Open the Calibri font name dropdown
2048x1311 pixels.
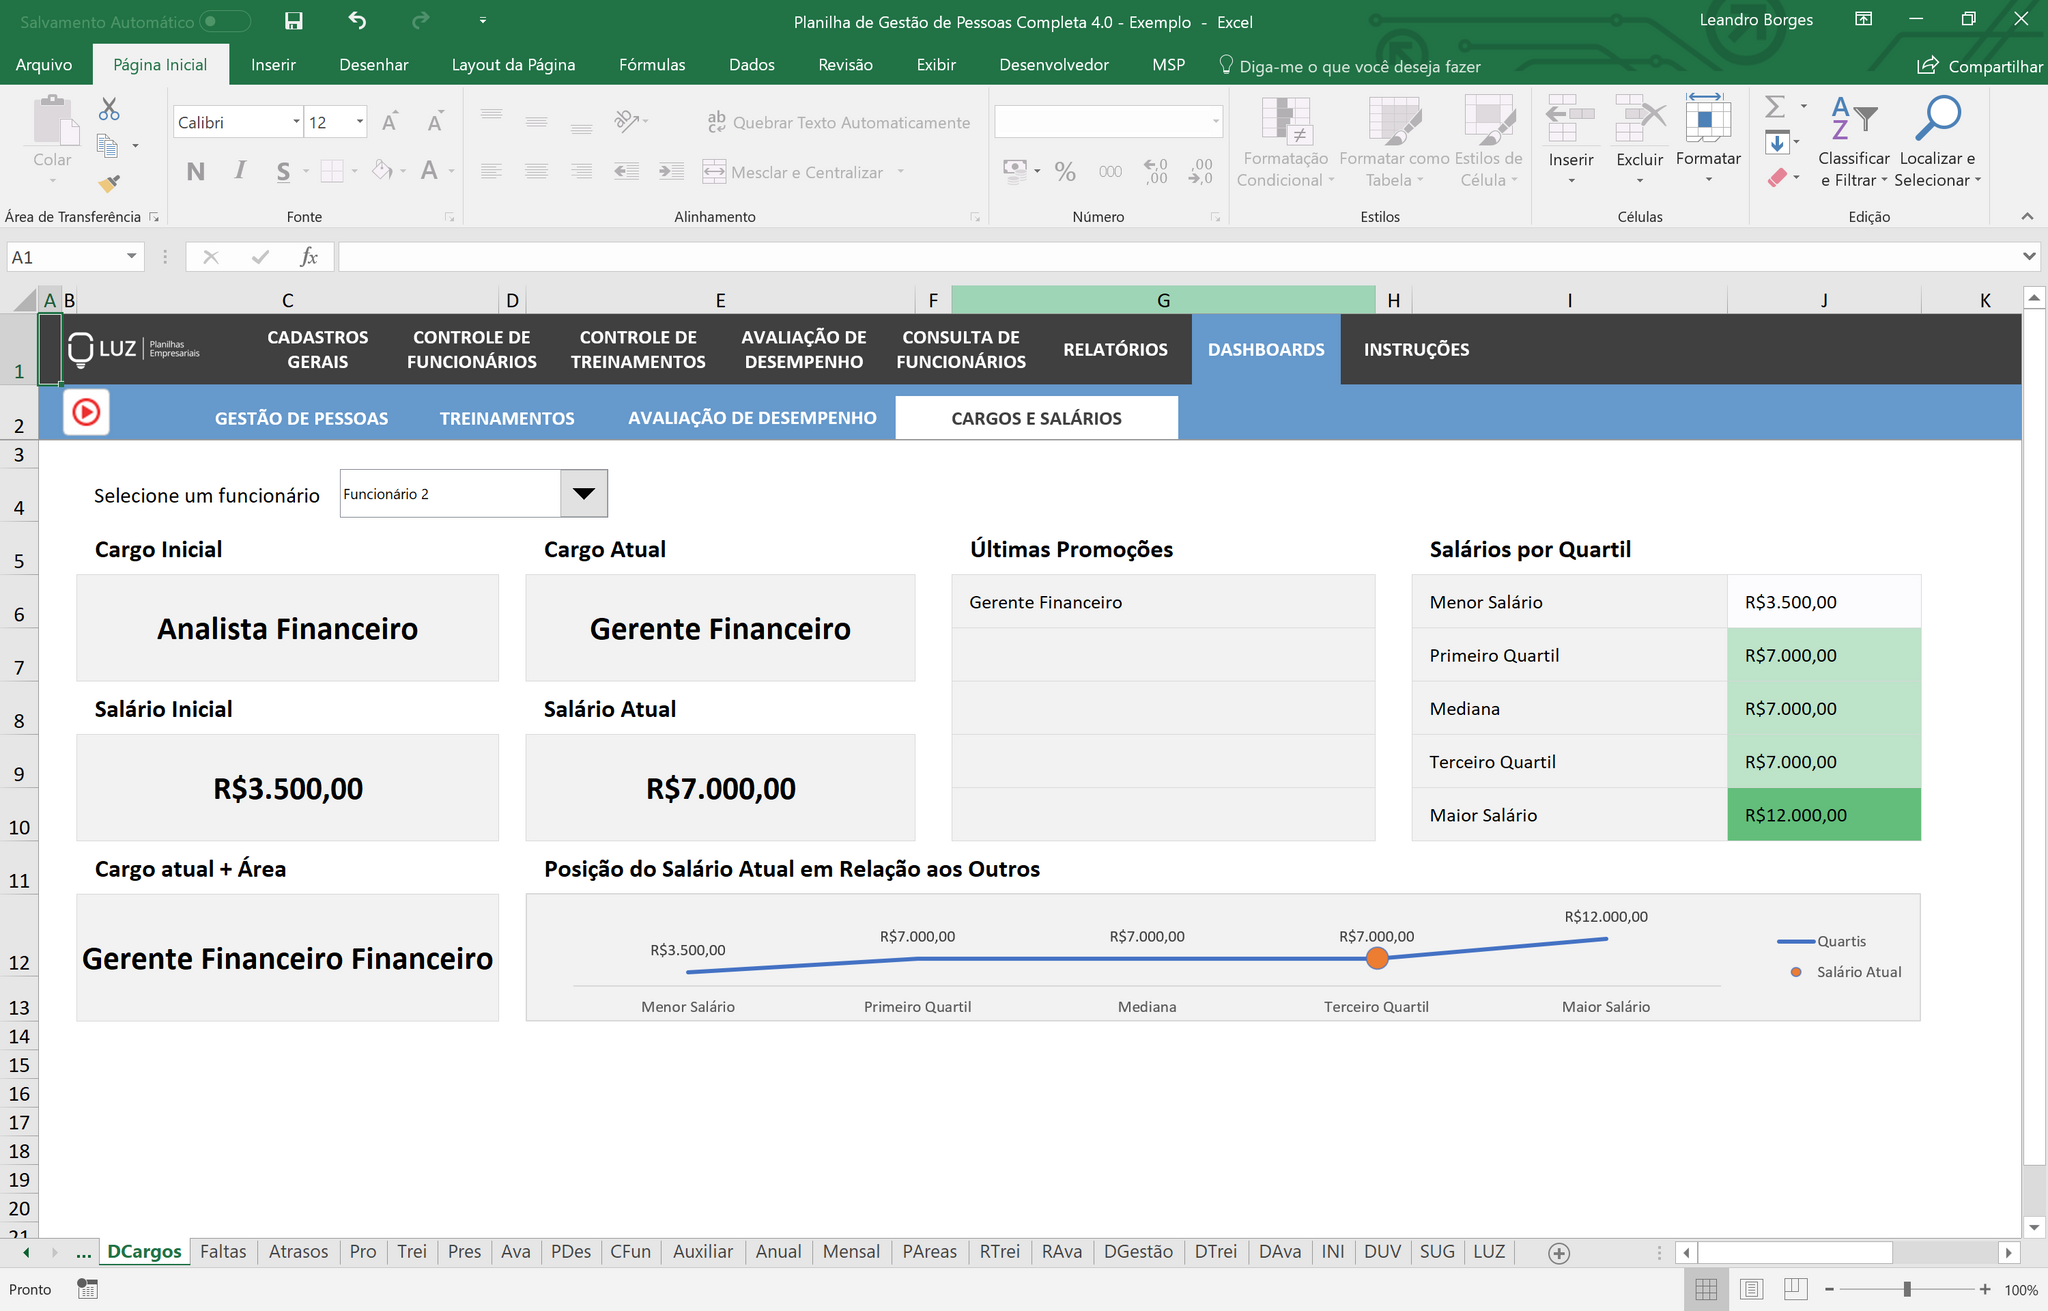pos(296,122)
